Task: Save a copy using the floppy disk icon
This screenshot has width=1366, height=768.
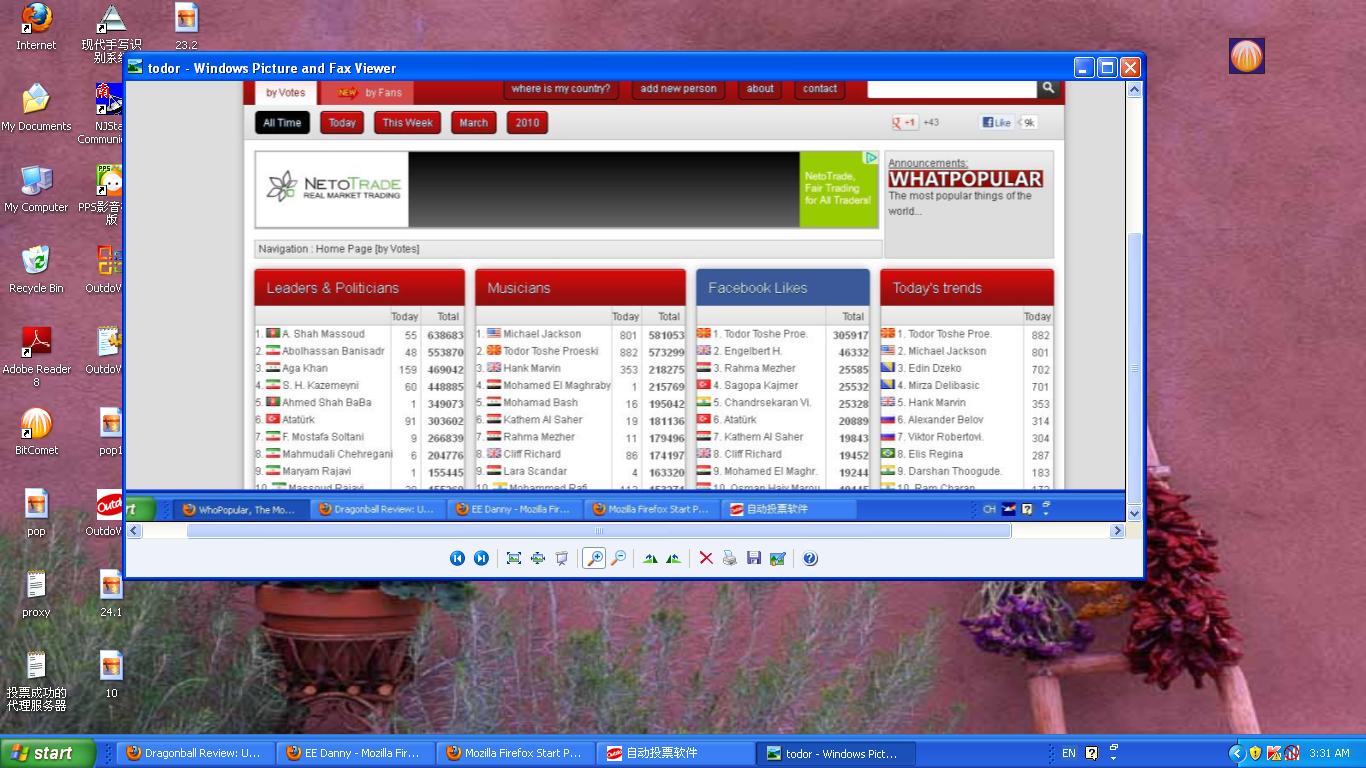Action: coord(754,558)
